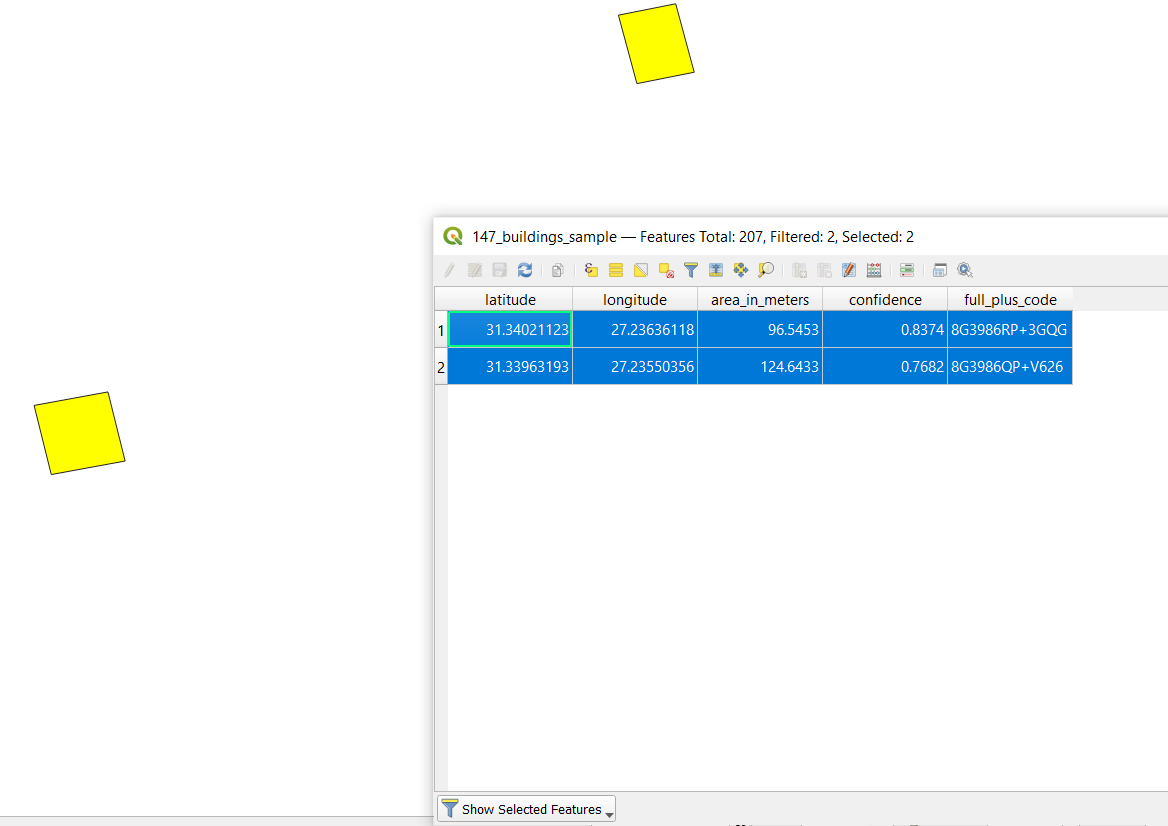The image size is (1168, 826).
Task: Sort by the latitude column header
Action: click(509, 299)
